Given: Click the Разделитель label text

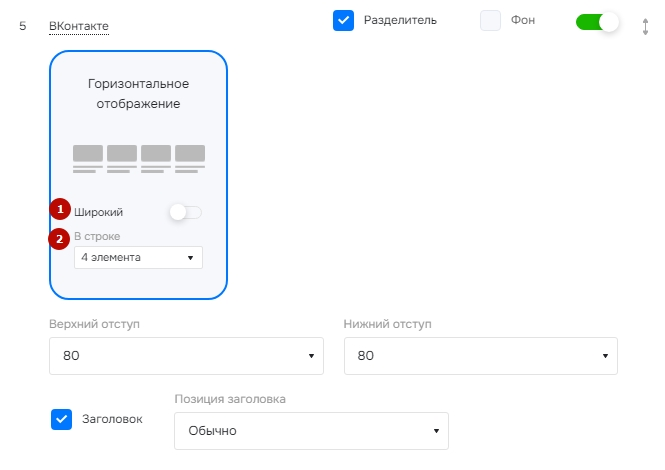Looking at the screenshot, I should click(x=400, y=20).
